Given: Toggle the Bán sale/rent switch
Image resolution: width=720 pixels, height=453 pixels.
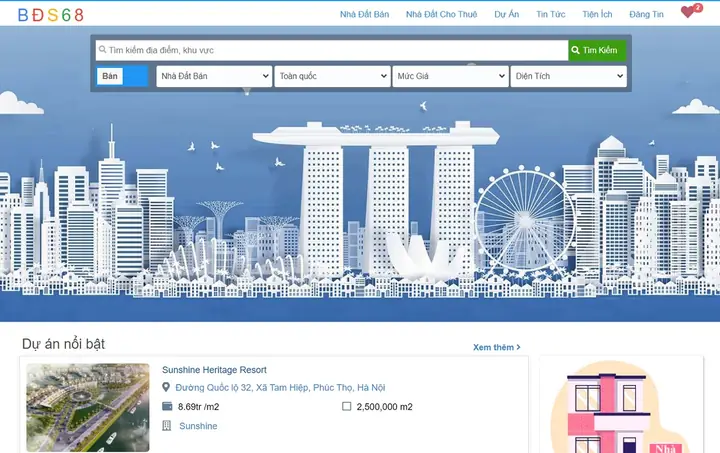Looking at the screenshot, I should (122, 76).
